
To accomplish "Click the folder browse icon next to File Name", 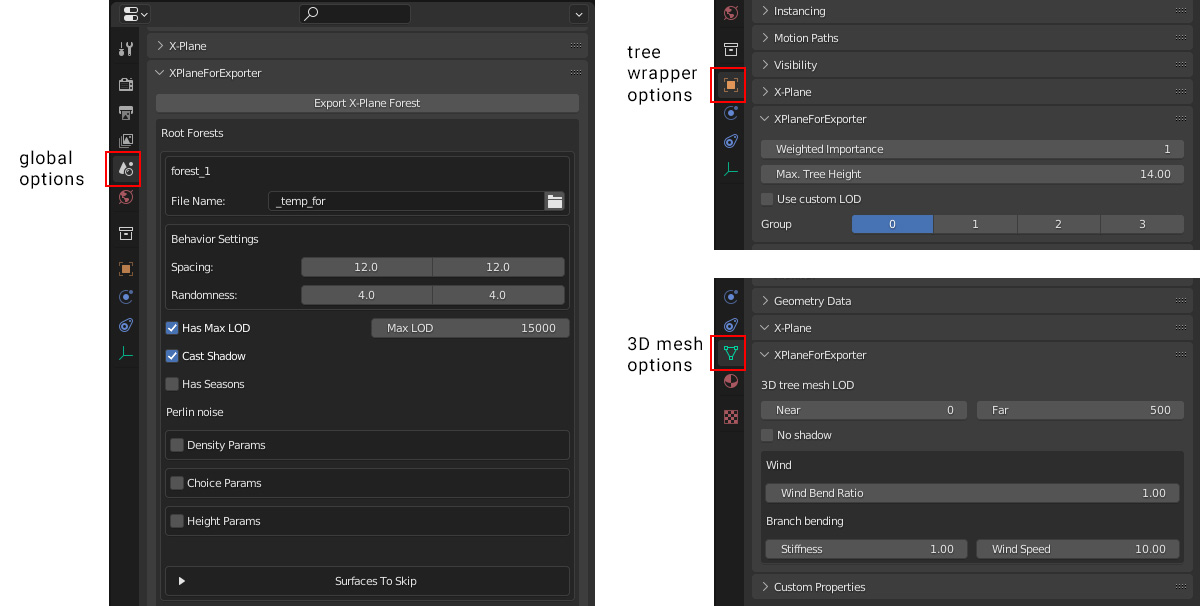I will click(555, 201).
